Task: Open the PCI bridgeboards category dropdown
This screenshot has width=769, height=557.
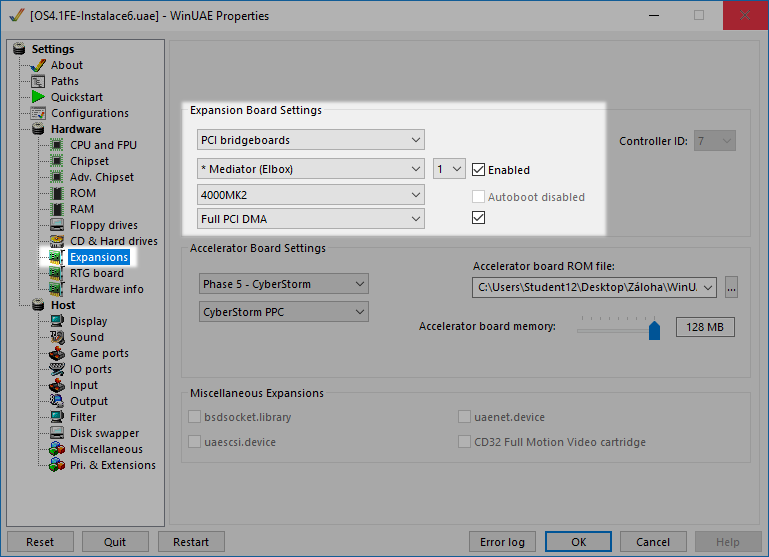Action: (311, 140)
